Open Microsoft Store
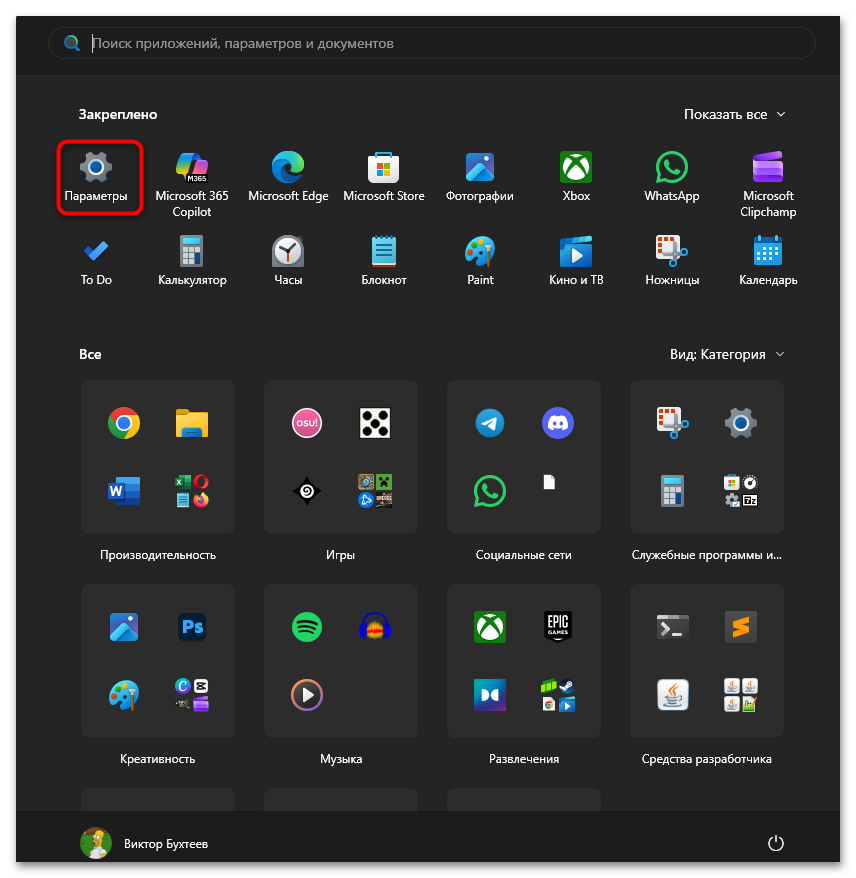Image resolution: width=856 pixels, height=878 pixels. click(x=384, y=177)
